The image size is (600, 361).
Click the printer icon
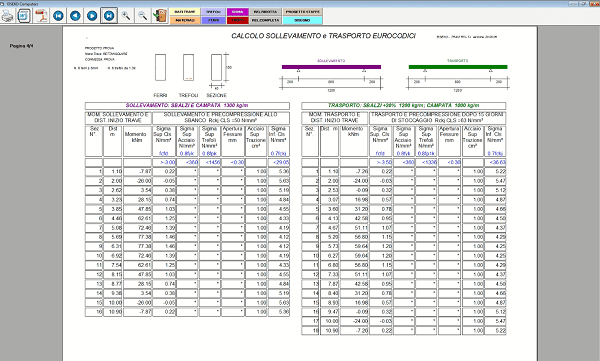7,16
